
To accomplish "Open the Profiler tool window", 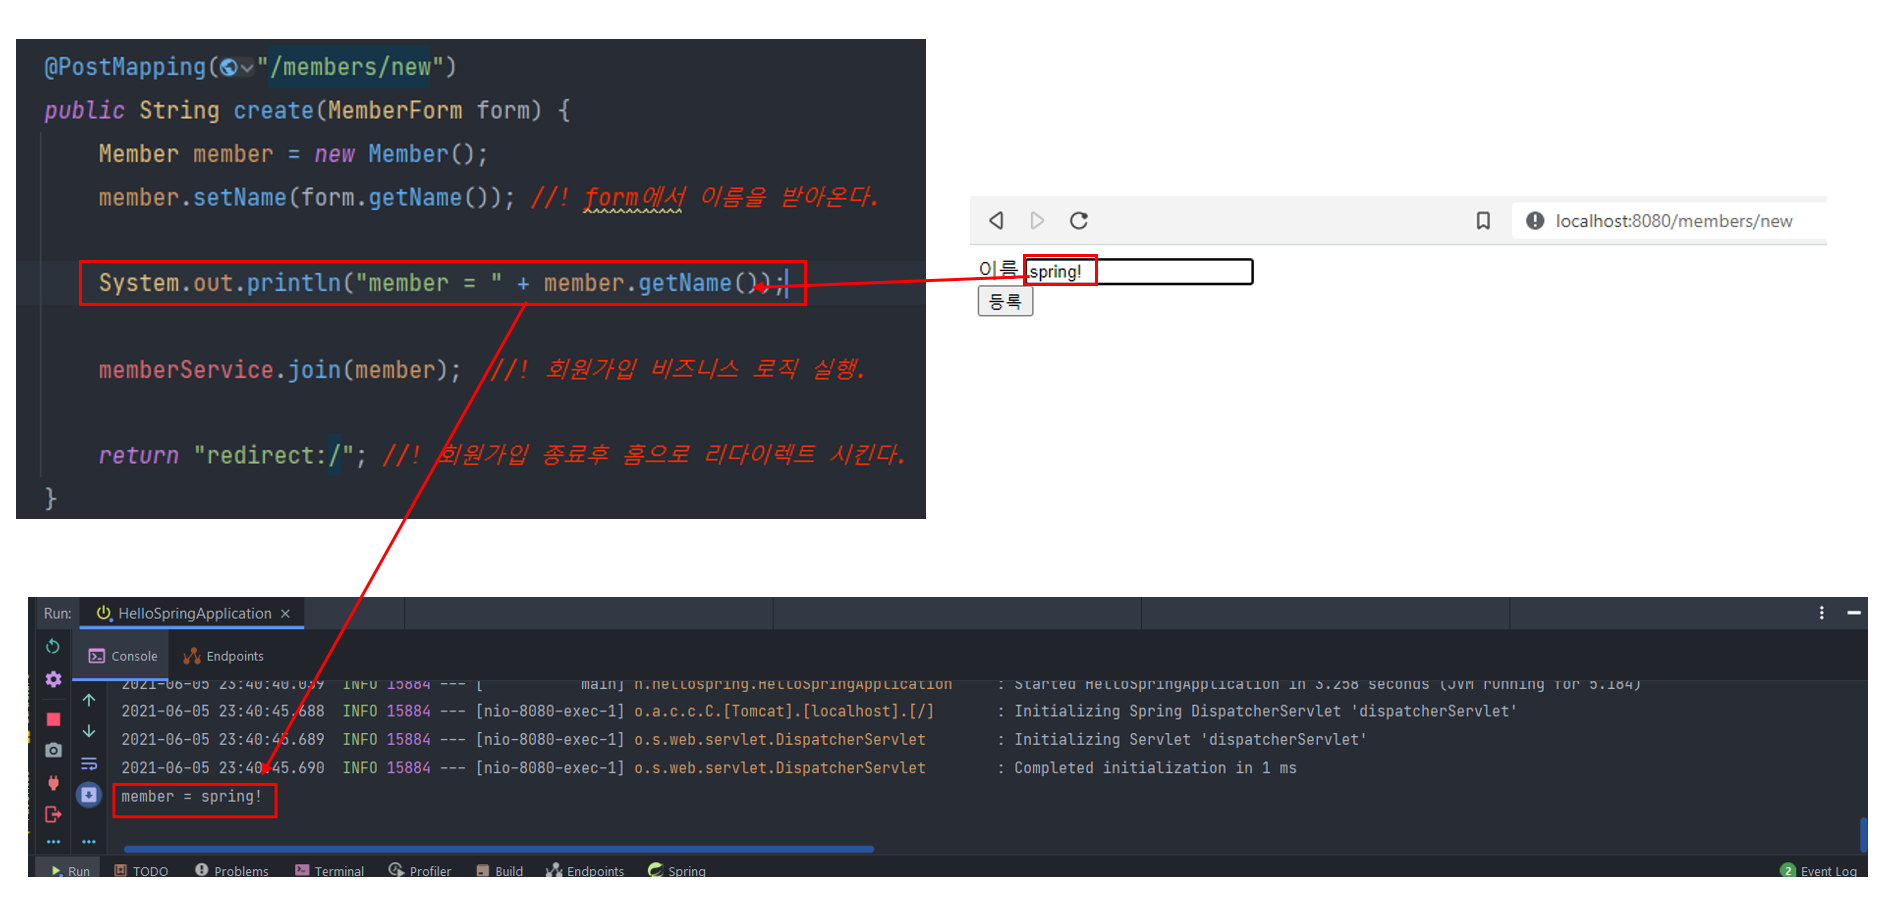I will coord(420,871).
